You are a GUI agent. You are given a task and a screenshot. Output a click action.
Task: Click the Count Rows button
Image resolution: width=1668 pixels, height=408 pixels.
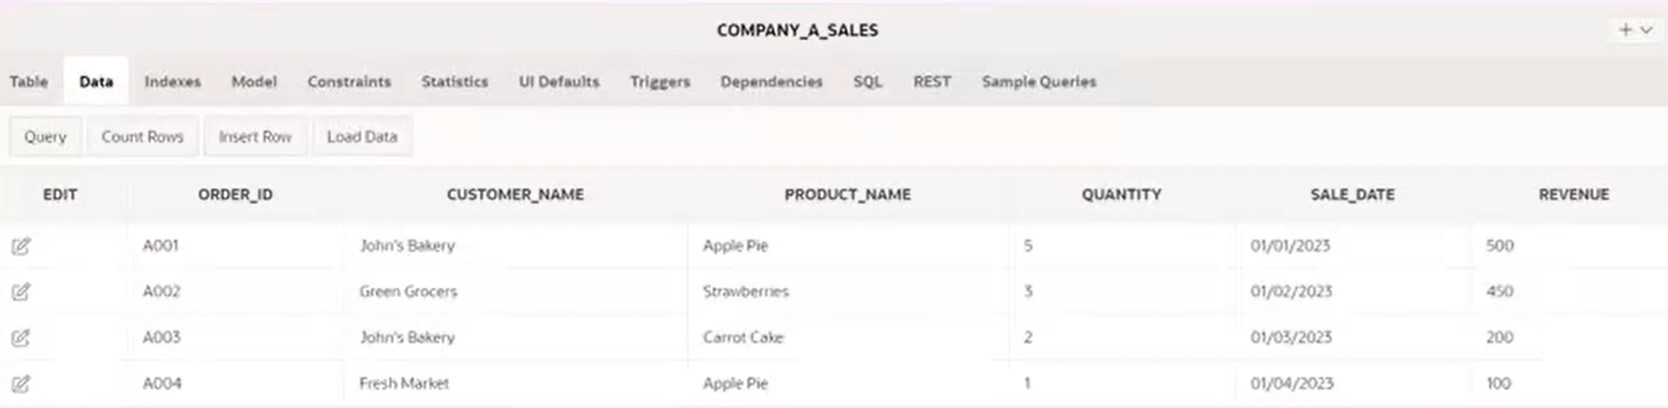click(142, 136)
